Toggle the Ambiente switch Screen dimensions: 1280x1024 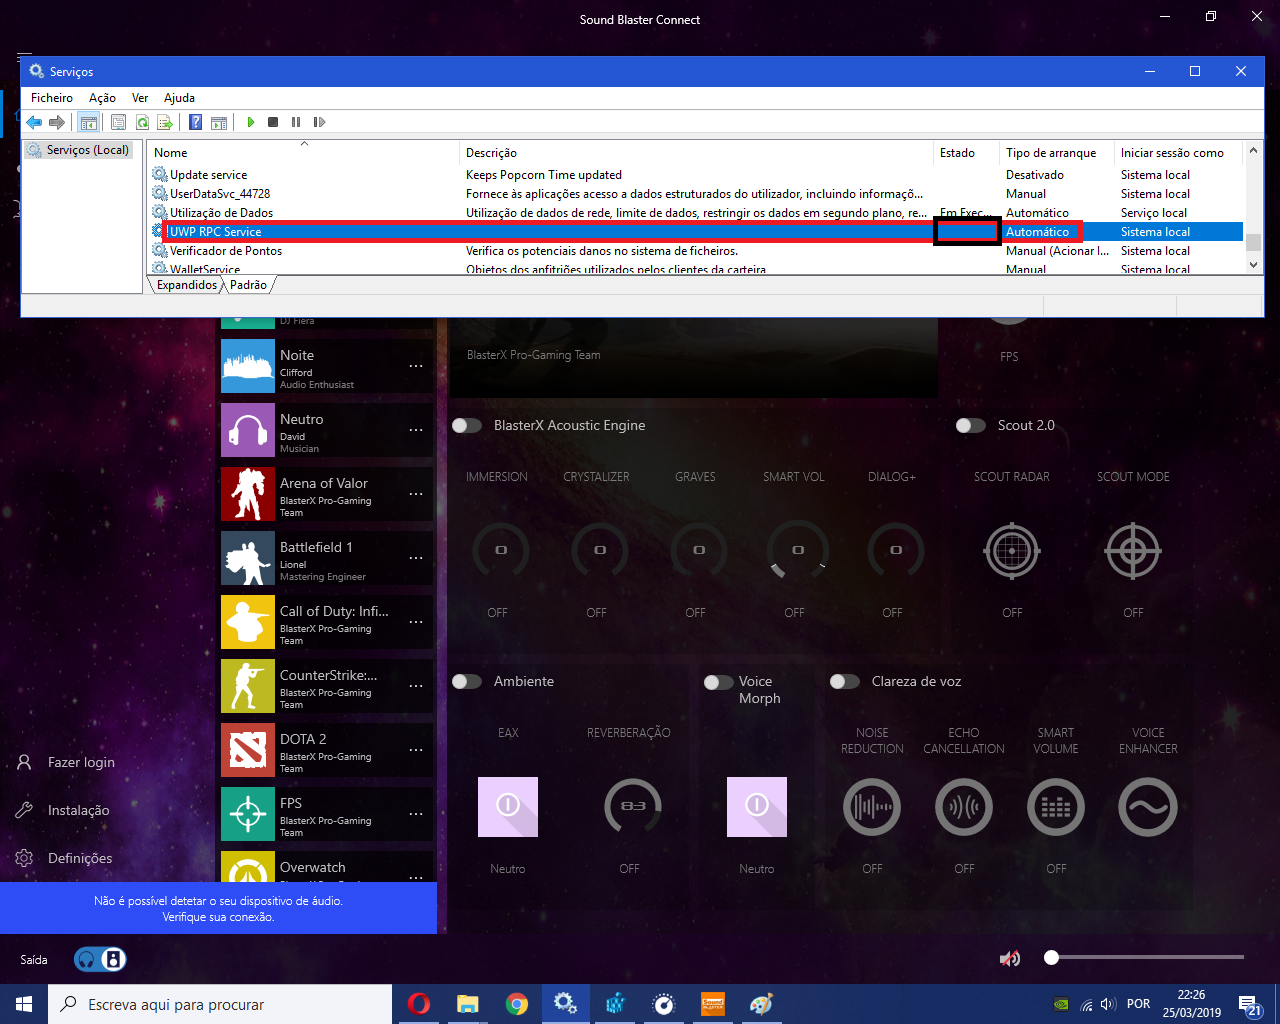point(467,681)
